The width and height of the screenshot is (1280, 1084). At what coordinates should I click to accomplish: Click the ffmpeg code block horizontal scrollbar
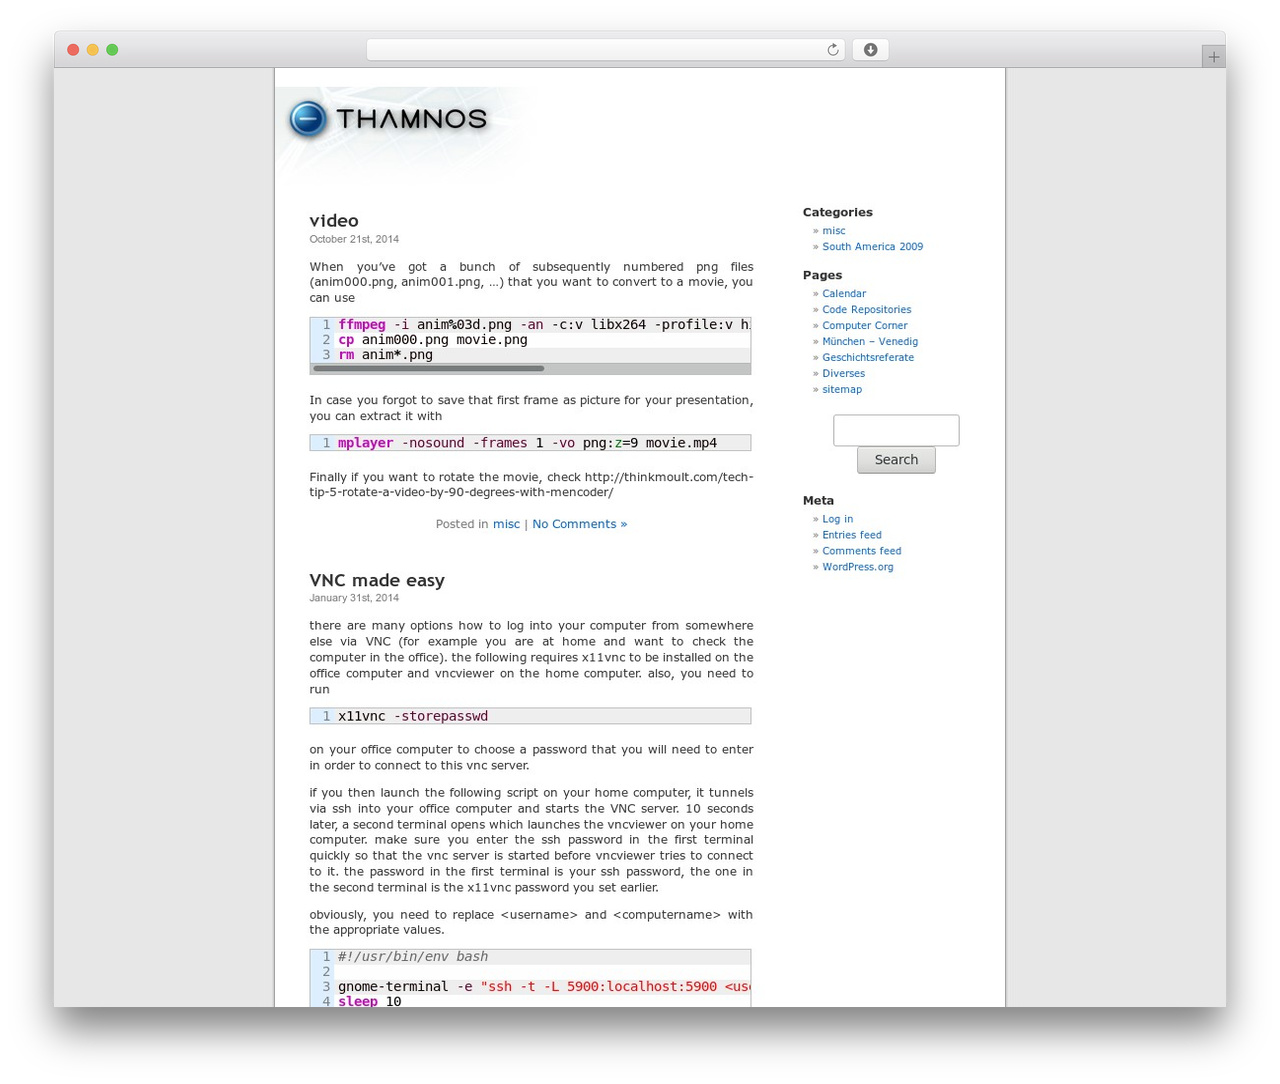coord(429,369)
